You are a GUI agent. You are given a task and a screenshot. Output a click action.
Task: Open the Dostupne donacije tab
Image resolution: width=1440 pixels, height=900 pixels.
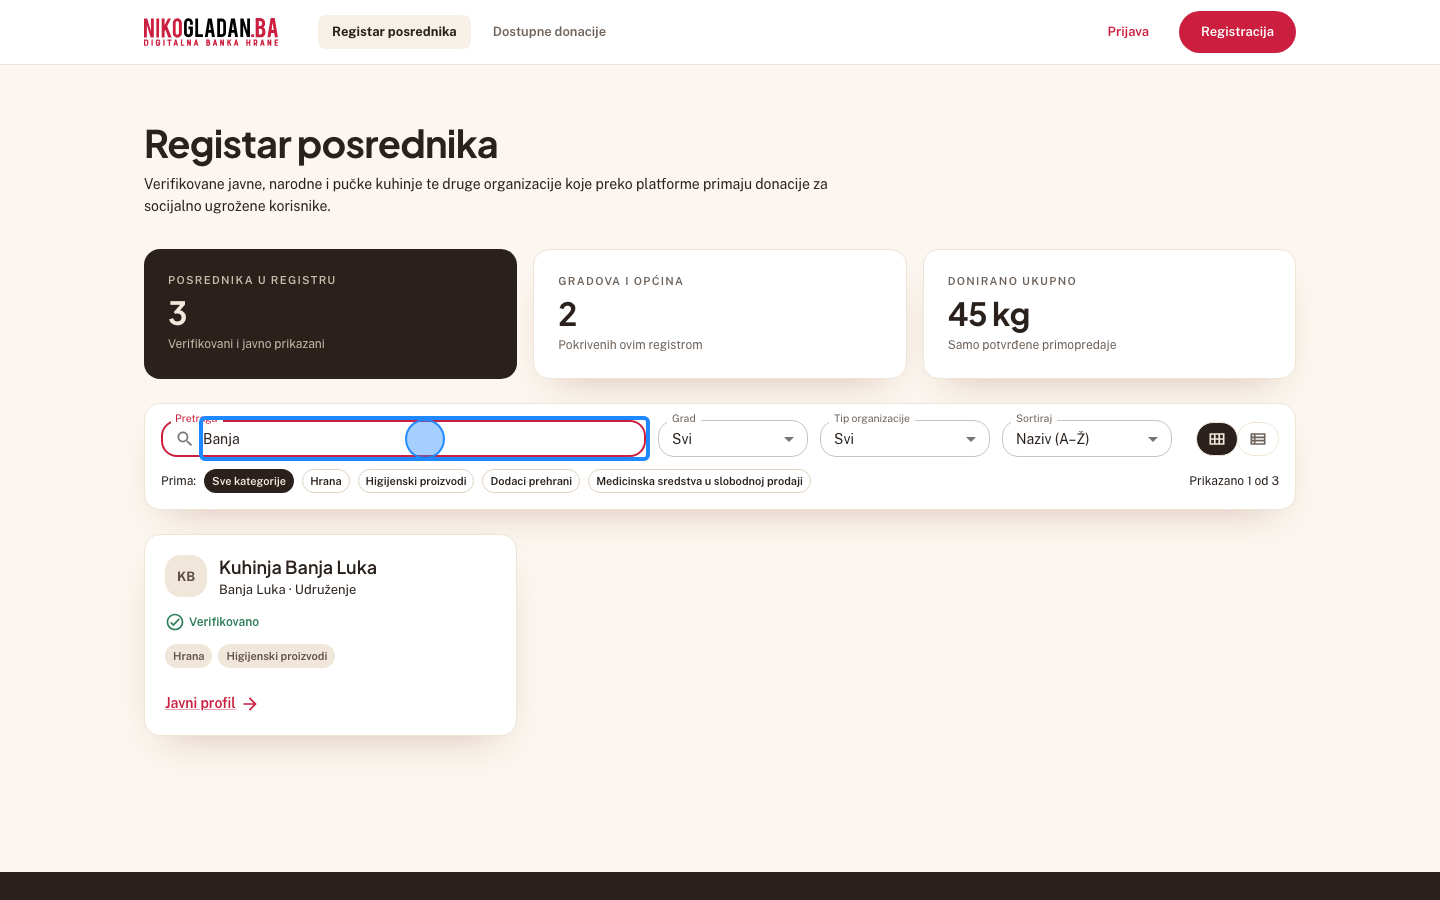coord(549,32)
